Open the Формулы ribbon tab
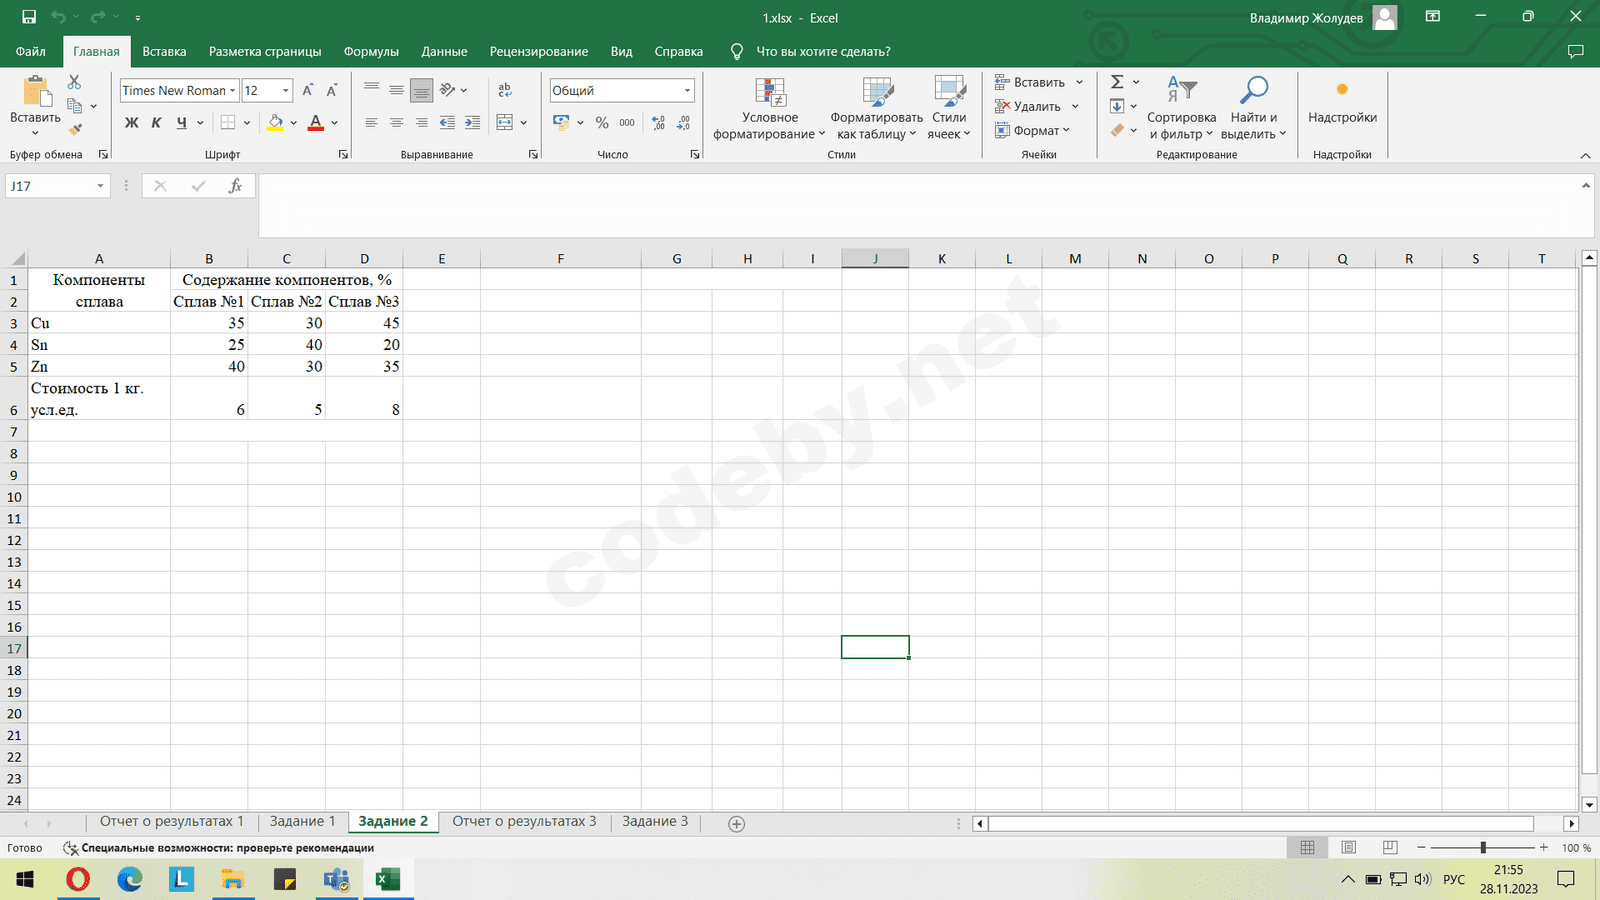The width and height of the screenshot is (1600, 900). coord(371,51)
